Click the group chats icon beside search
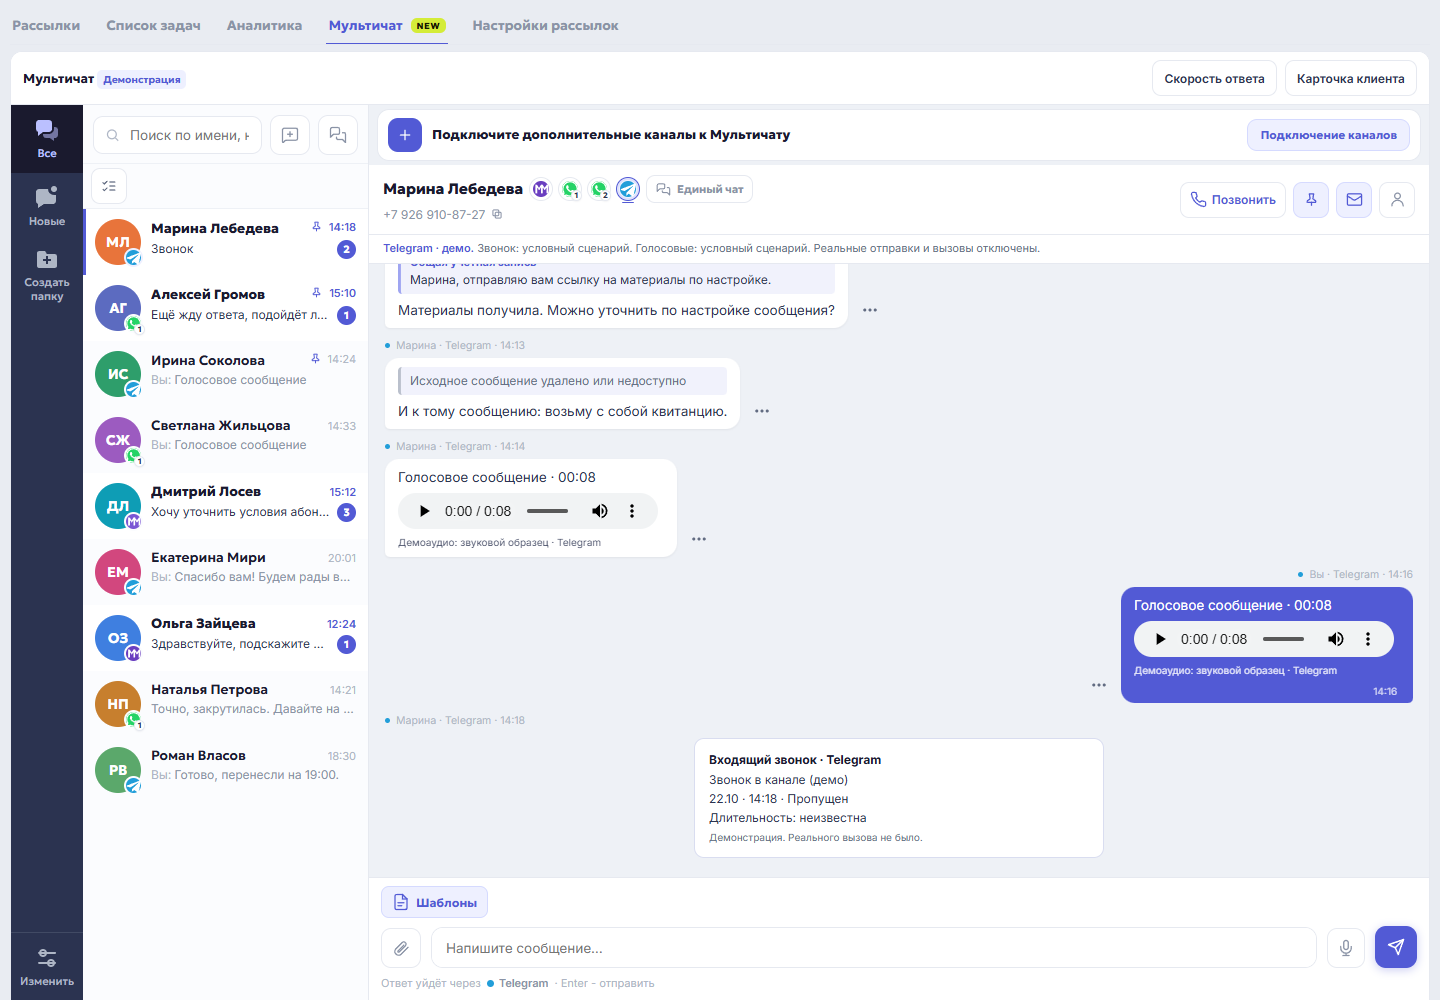Screen dimensions: 1440x1000 pos(338,135)
